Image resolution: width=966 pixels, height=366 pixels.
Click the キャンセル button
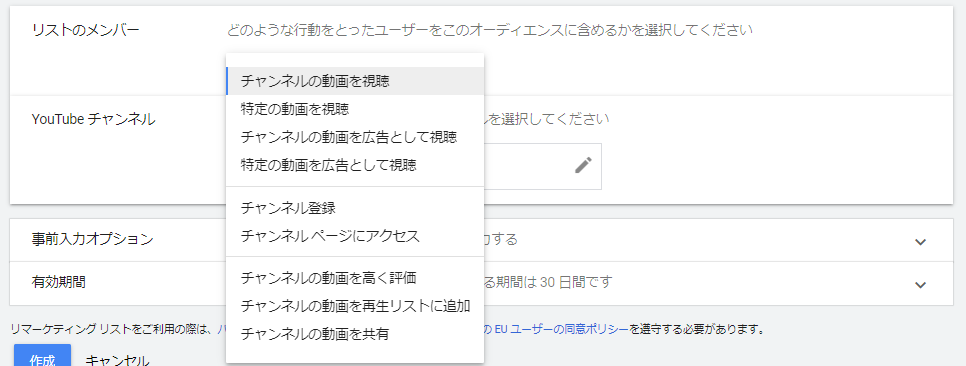[117, 360]
